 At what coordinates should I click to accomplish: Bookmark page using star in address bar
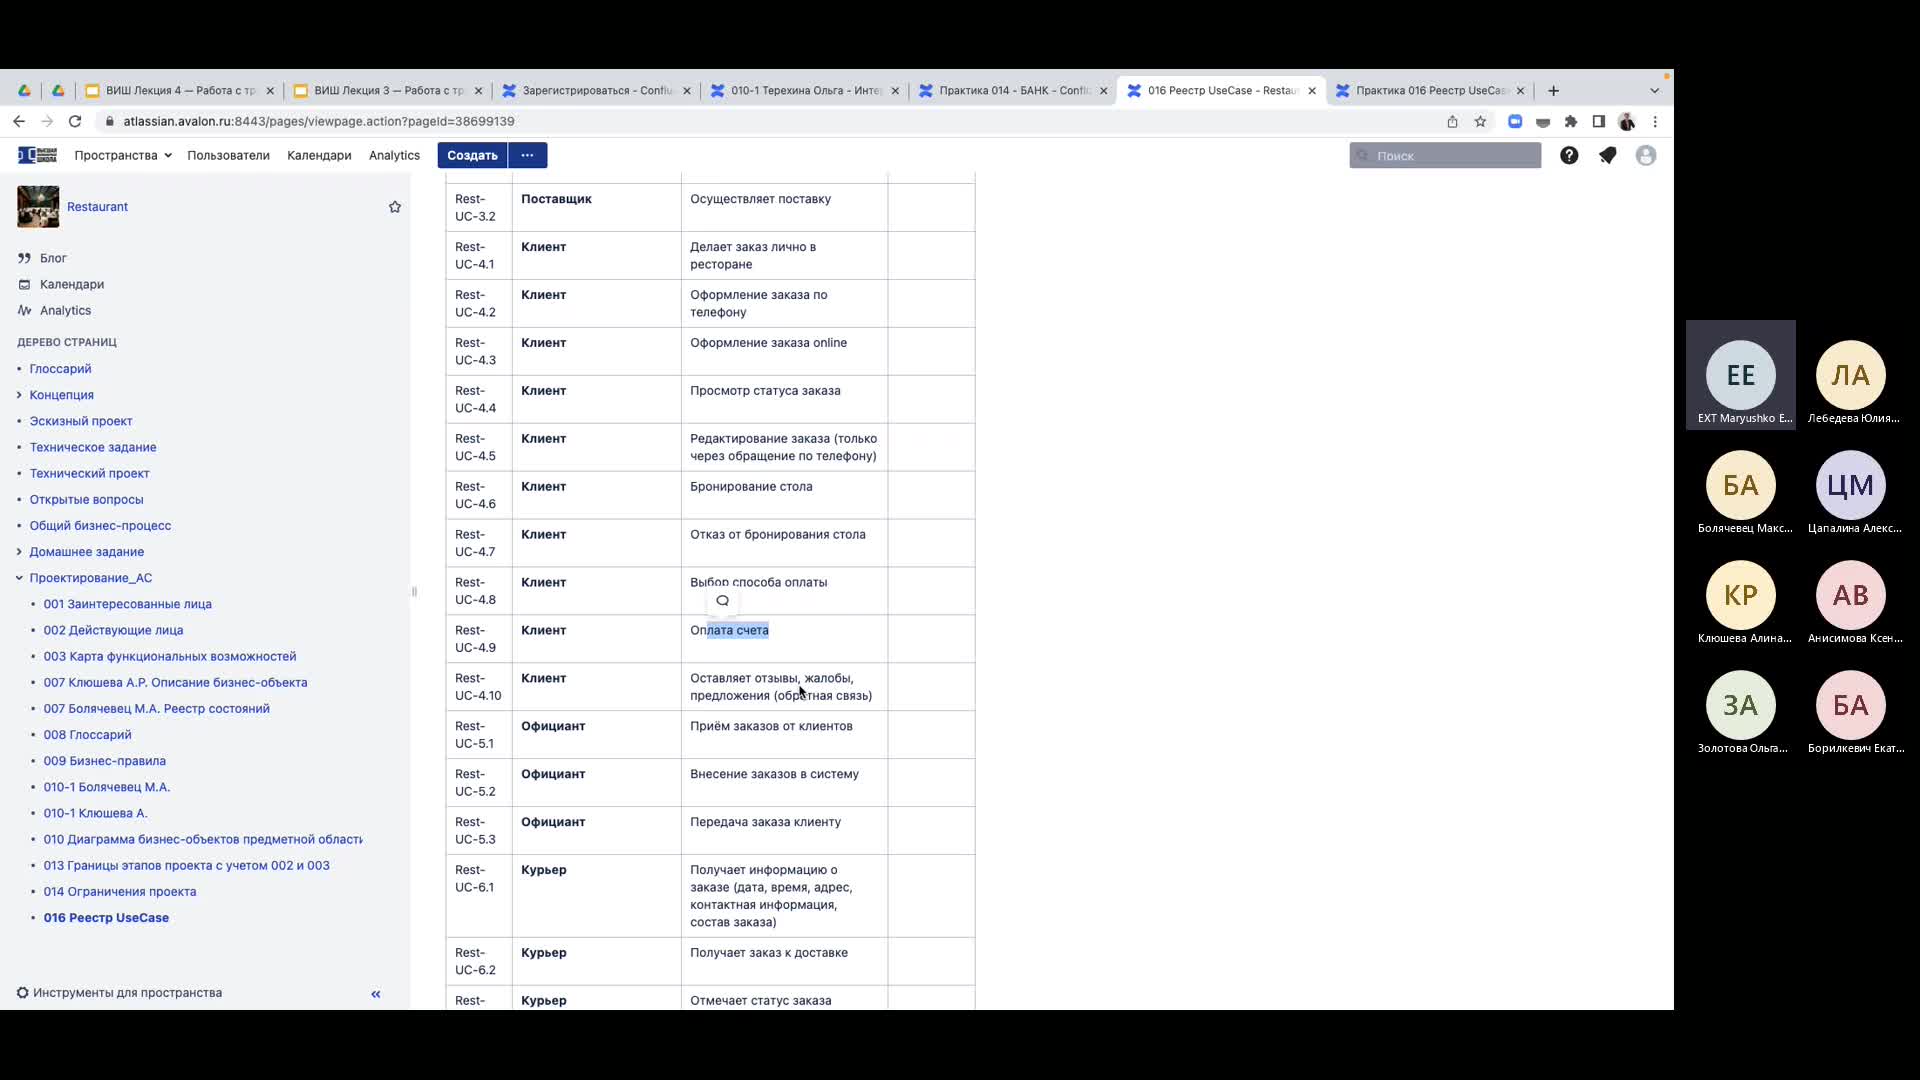pyautogui.click(x=1480, y=121)
